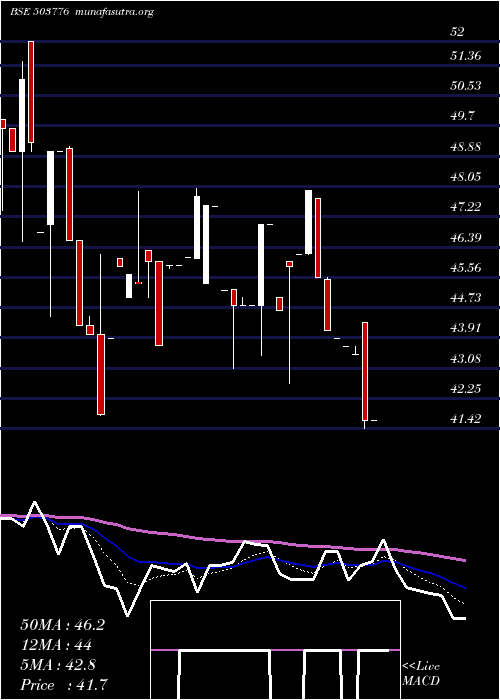Click the munafasutra.org label

pyautogui.click(x=115, y=12)
